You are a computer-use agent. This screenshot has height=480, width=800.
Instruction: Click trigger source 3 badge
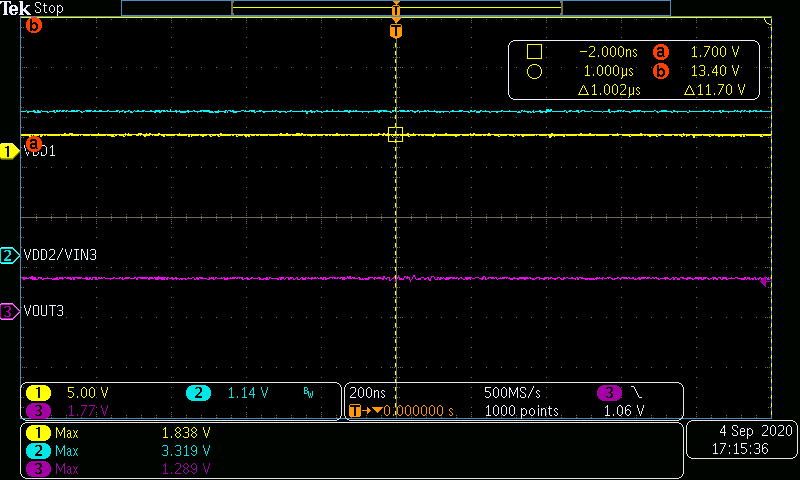609,393
